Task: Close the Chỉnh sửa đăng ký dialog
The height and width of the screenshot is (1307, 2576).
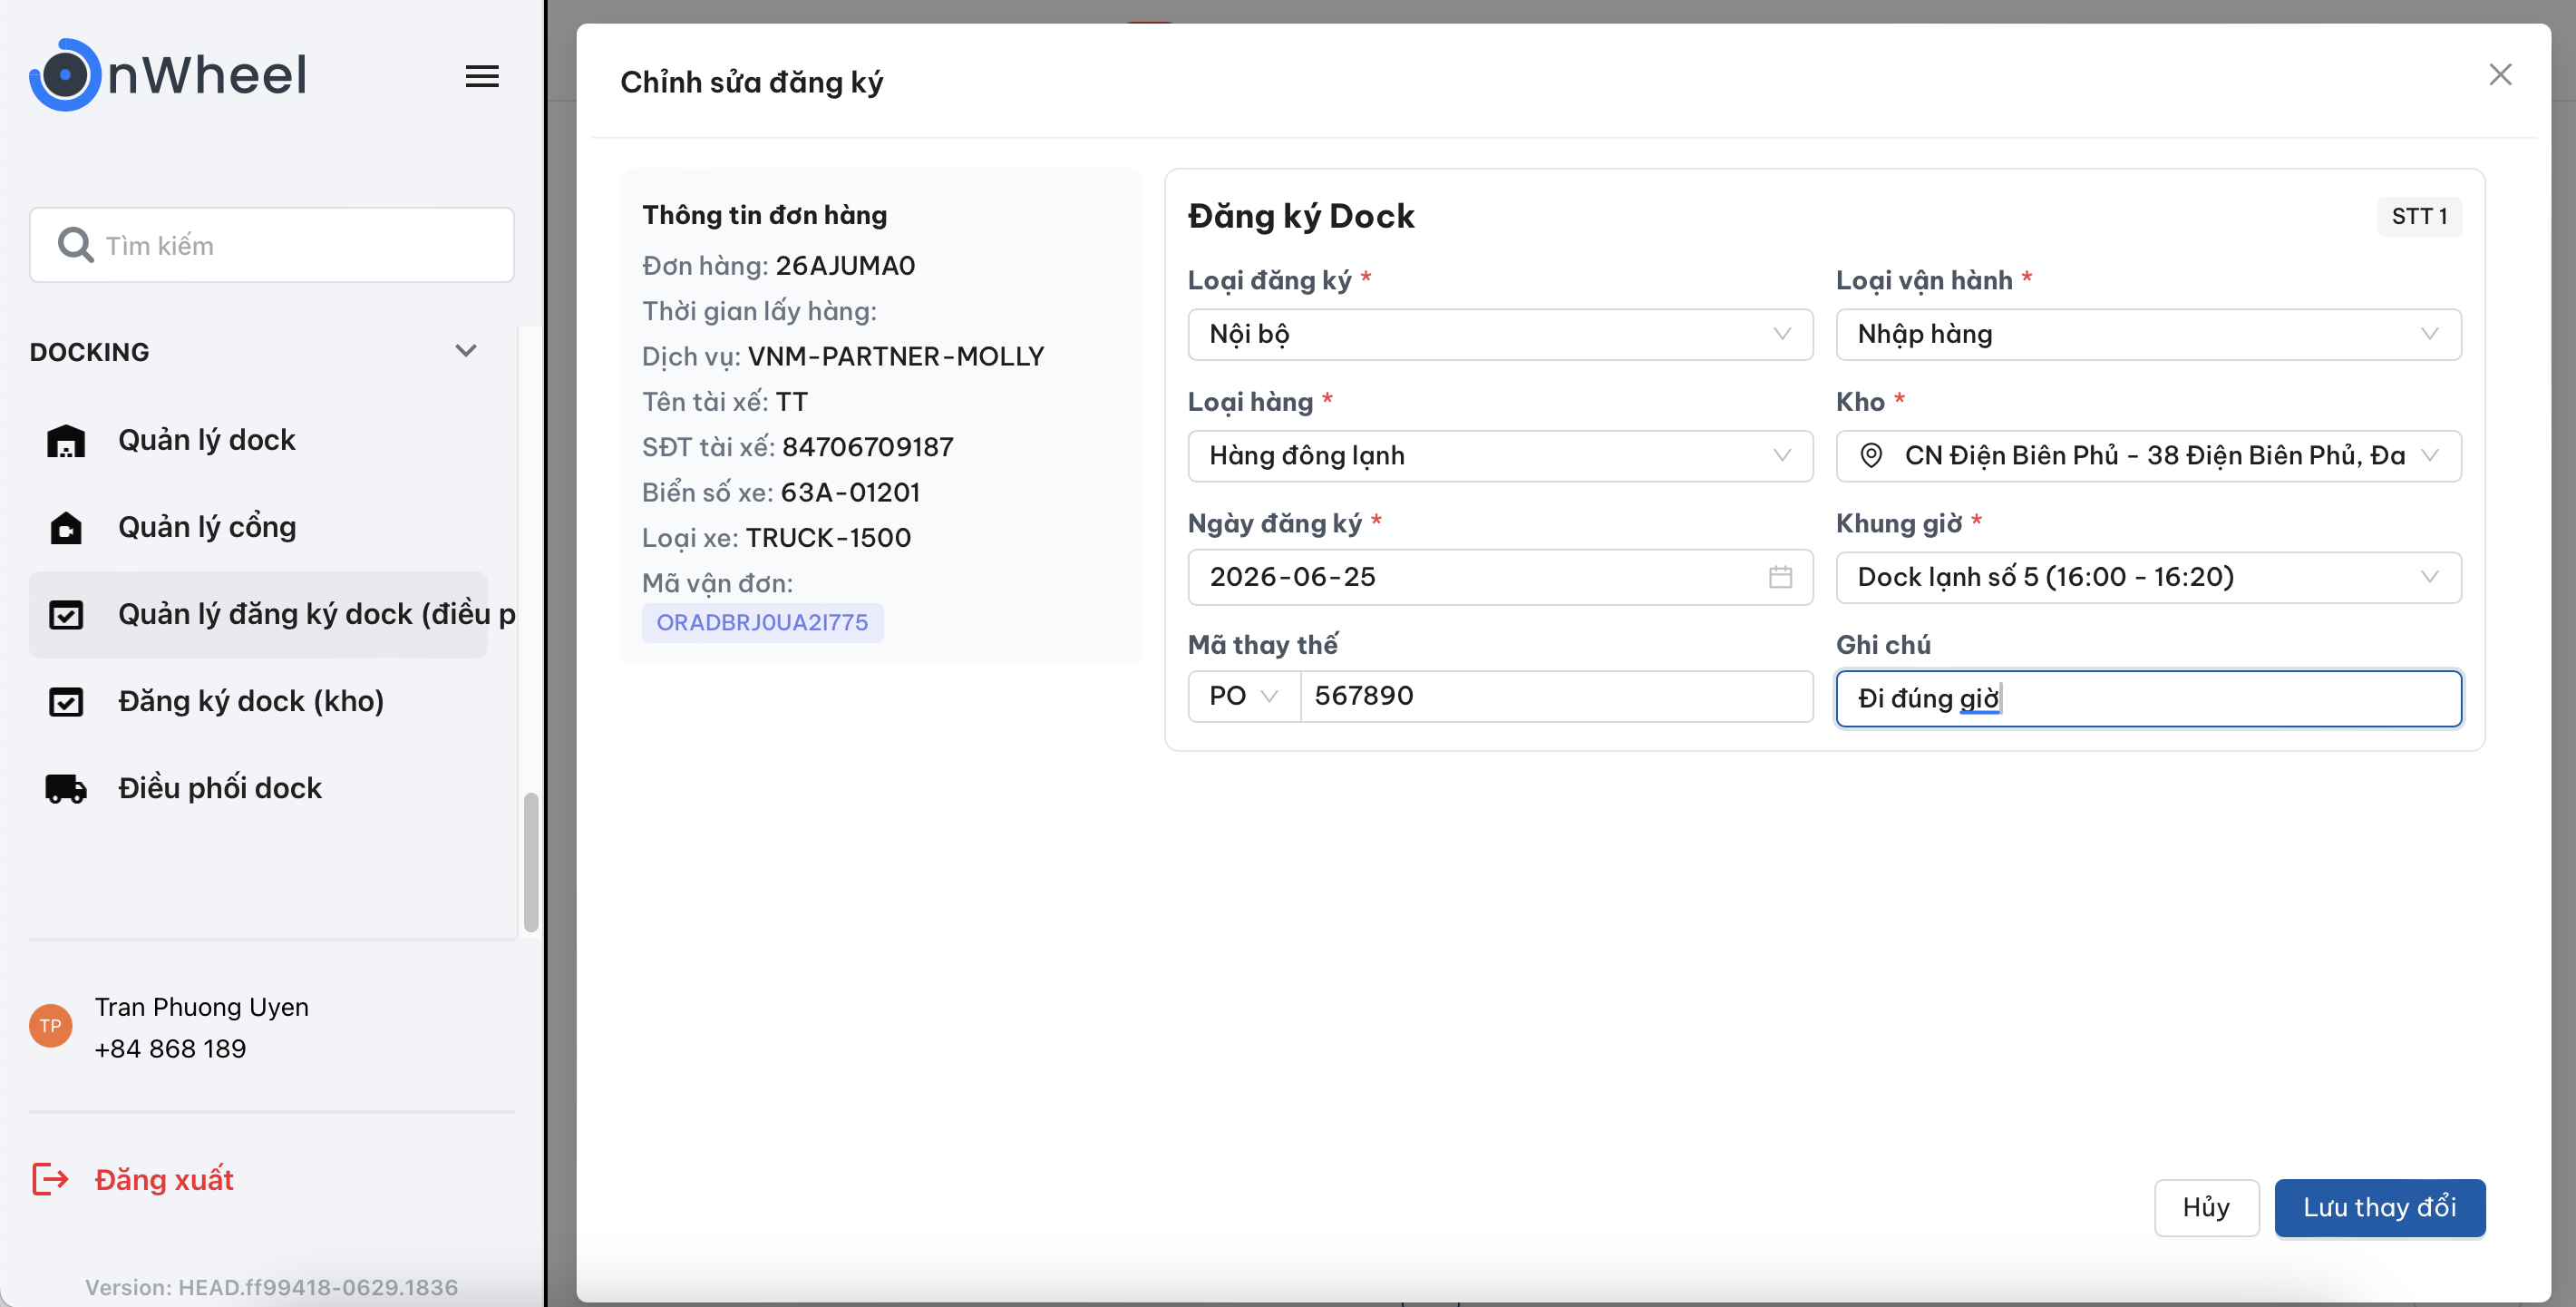Action: coord(2500,75)
